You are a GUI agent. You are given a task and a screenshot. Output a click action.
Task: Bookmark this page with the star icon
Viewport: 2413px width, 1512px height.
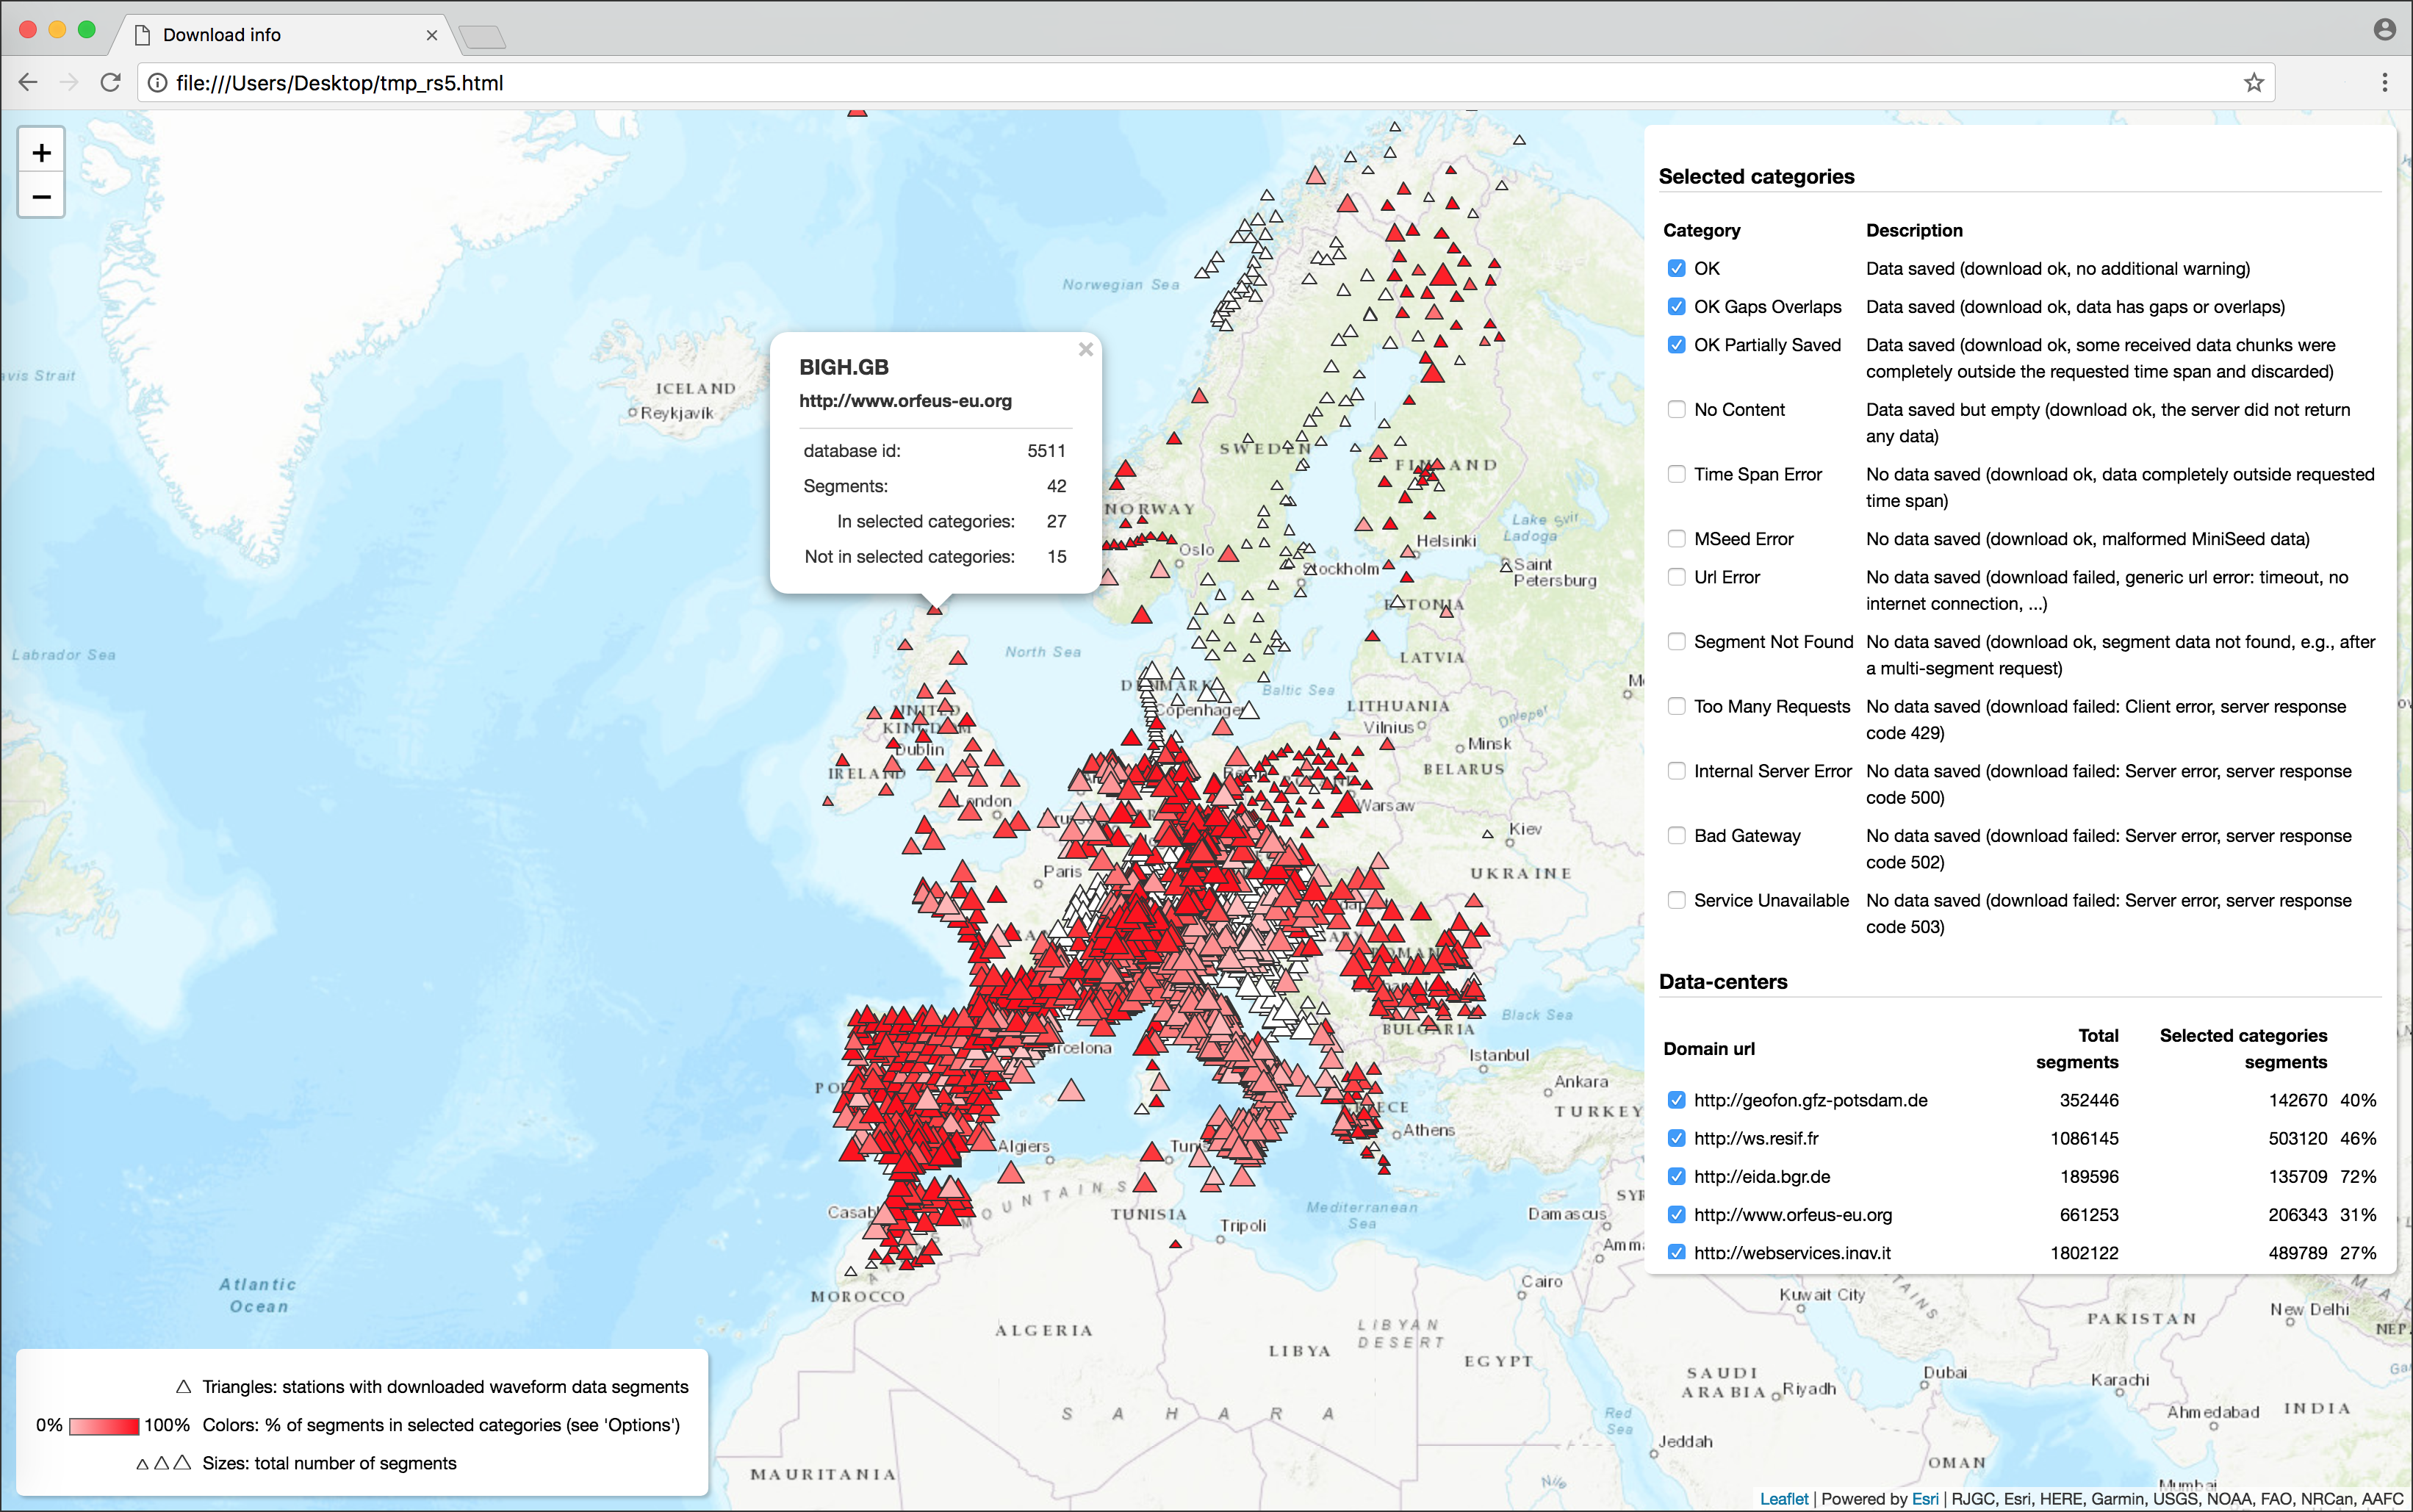pos(2253,83)
